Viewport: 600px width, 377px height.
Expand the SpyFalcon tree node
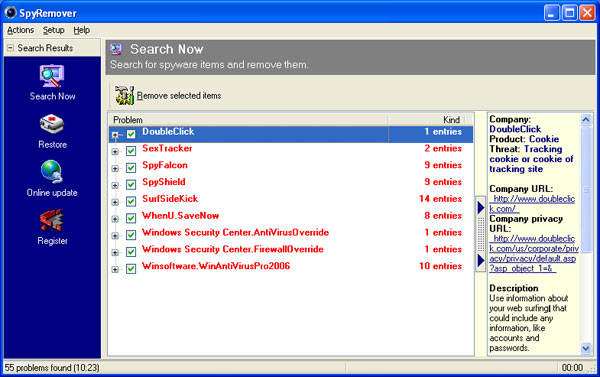click(115, 169)
